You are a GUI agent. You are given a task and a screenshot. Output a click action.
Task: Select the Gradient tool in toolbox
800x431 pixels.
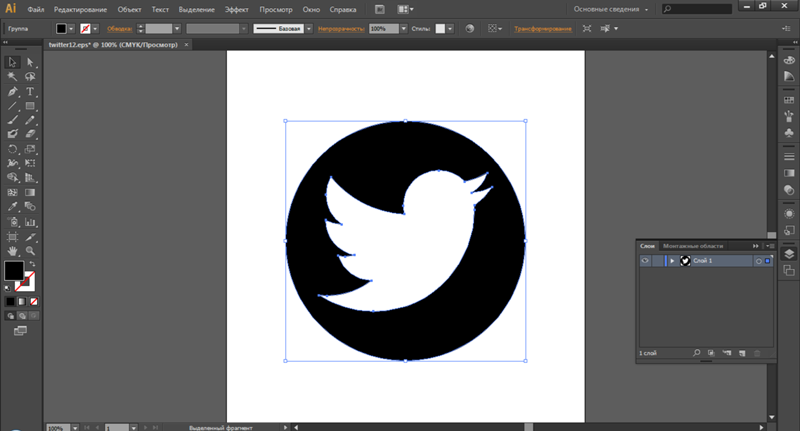[x=30, y=192]
